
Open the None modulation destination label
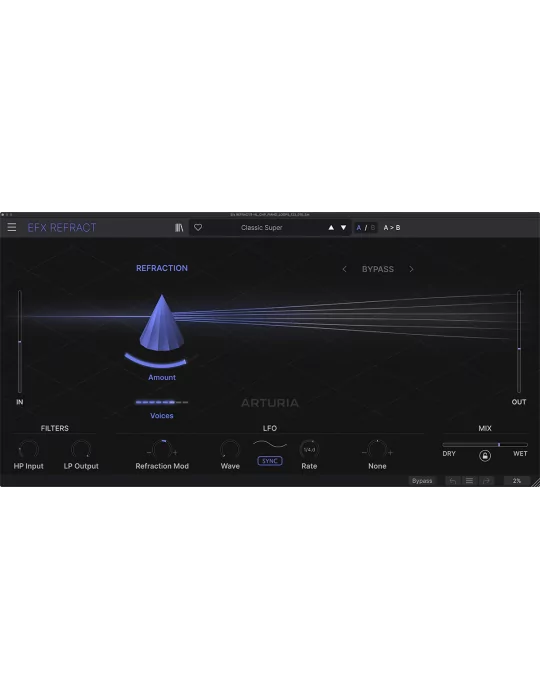tap(377, 466)
